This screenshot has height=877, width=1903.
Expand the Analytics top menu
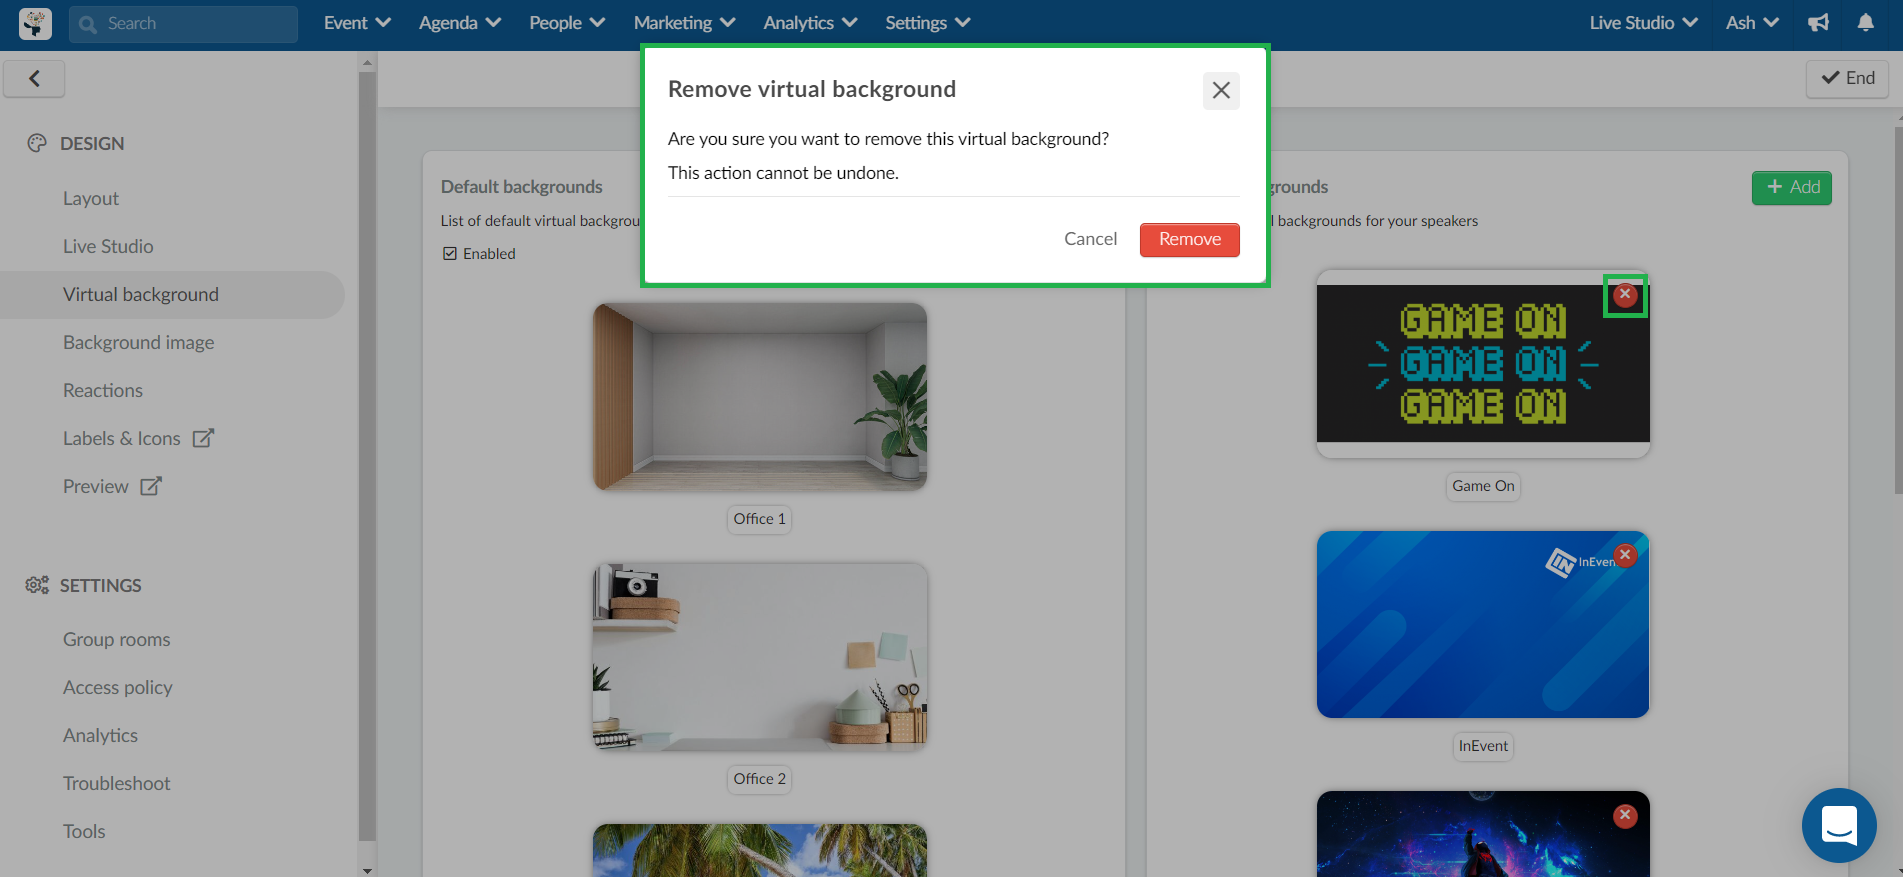tap(810, 23)
